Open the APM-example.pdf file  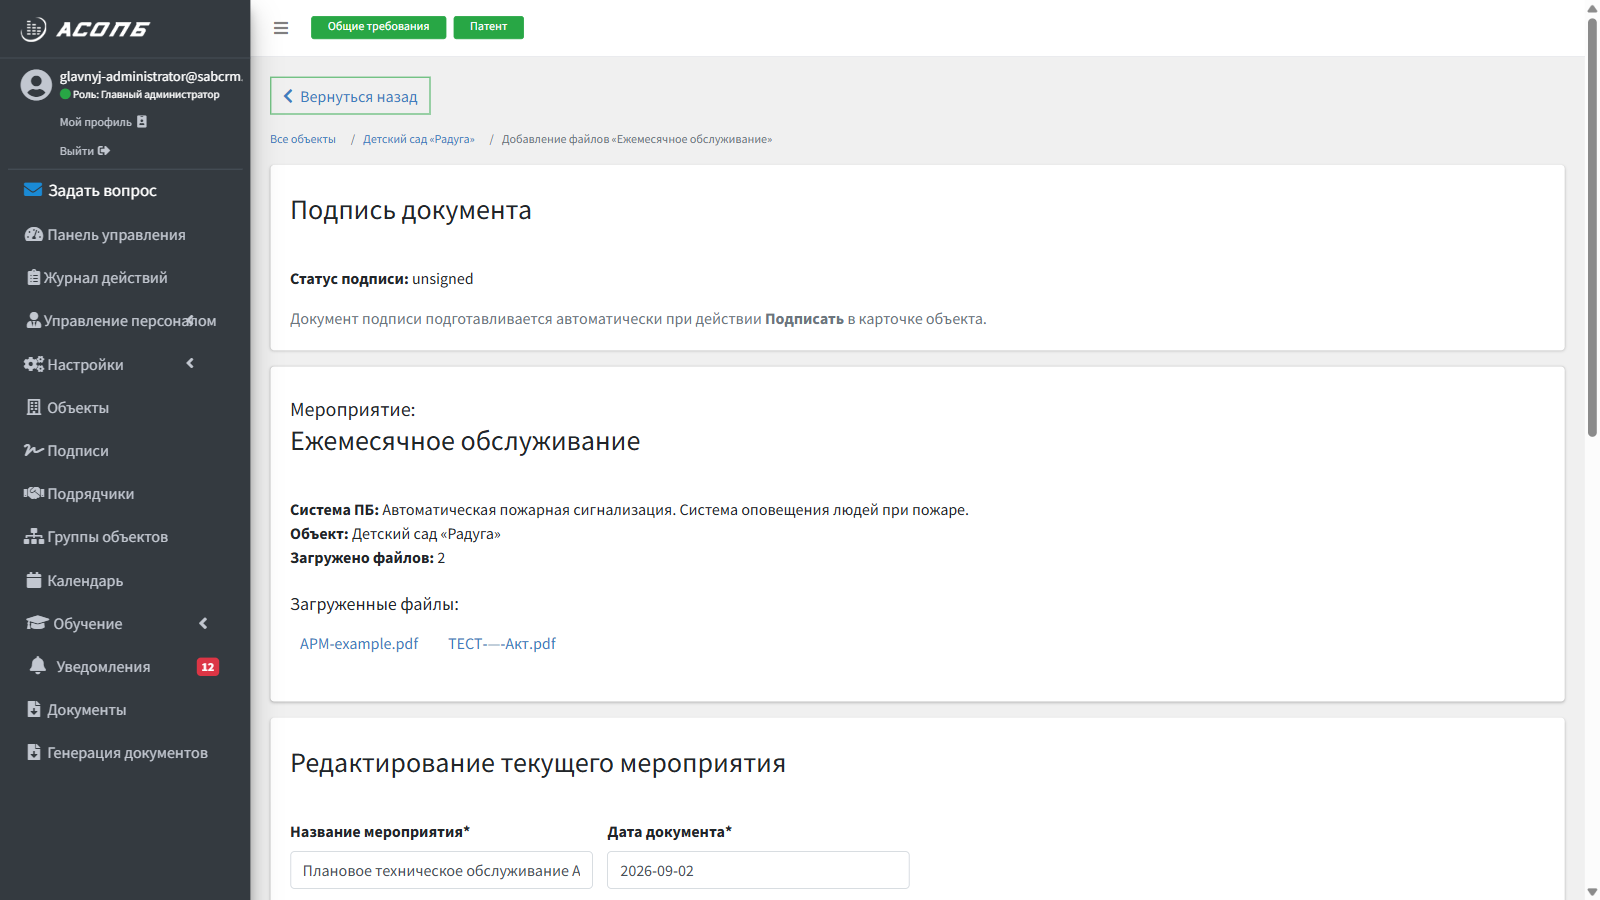pos(359,644)
